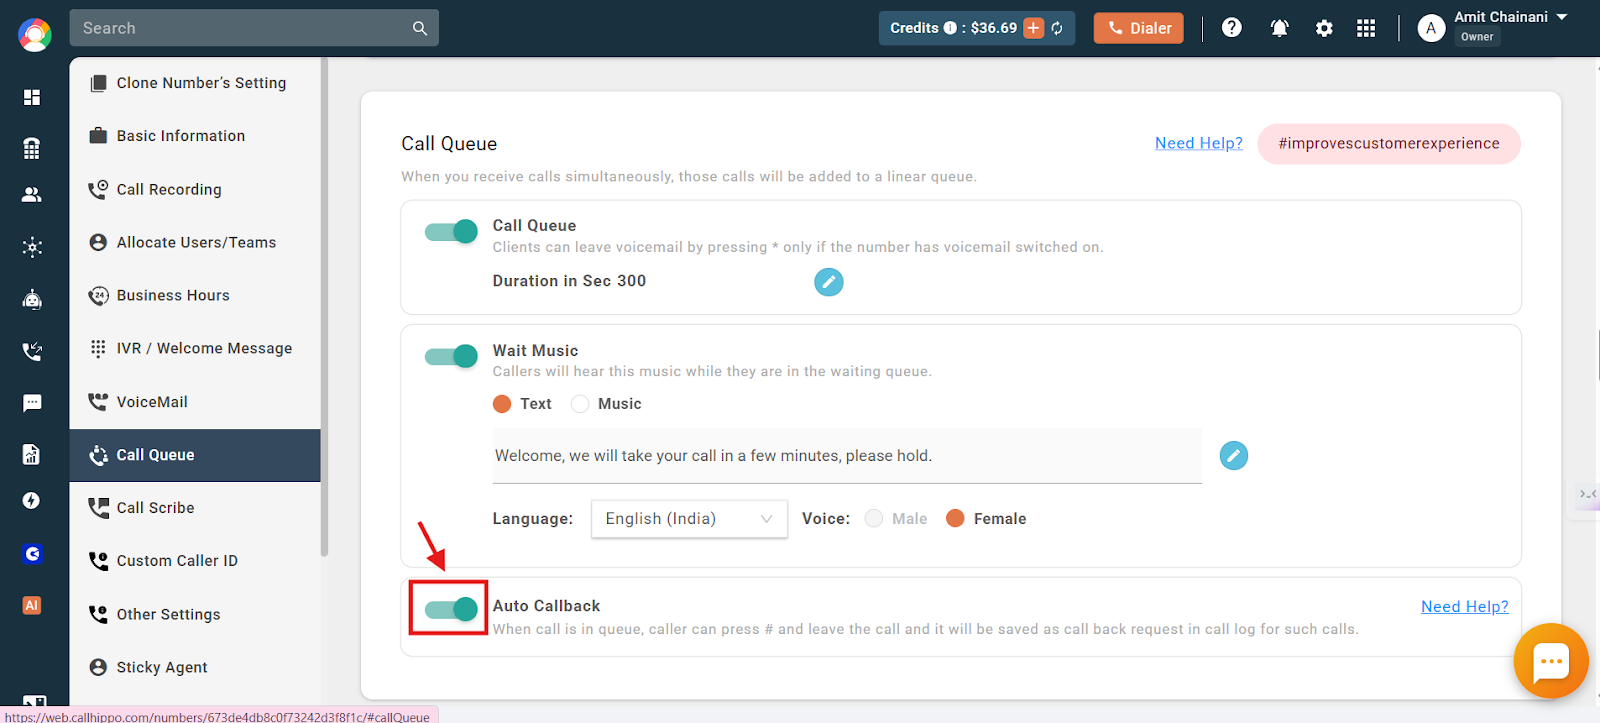This screenshot has height=723, width=1600.
Task: Open notifications bell icon
Action: [x=1279, y=28]
